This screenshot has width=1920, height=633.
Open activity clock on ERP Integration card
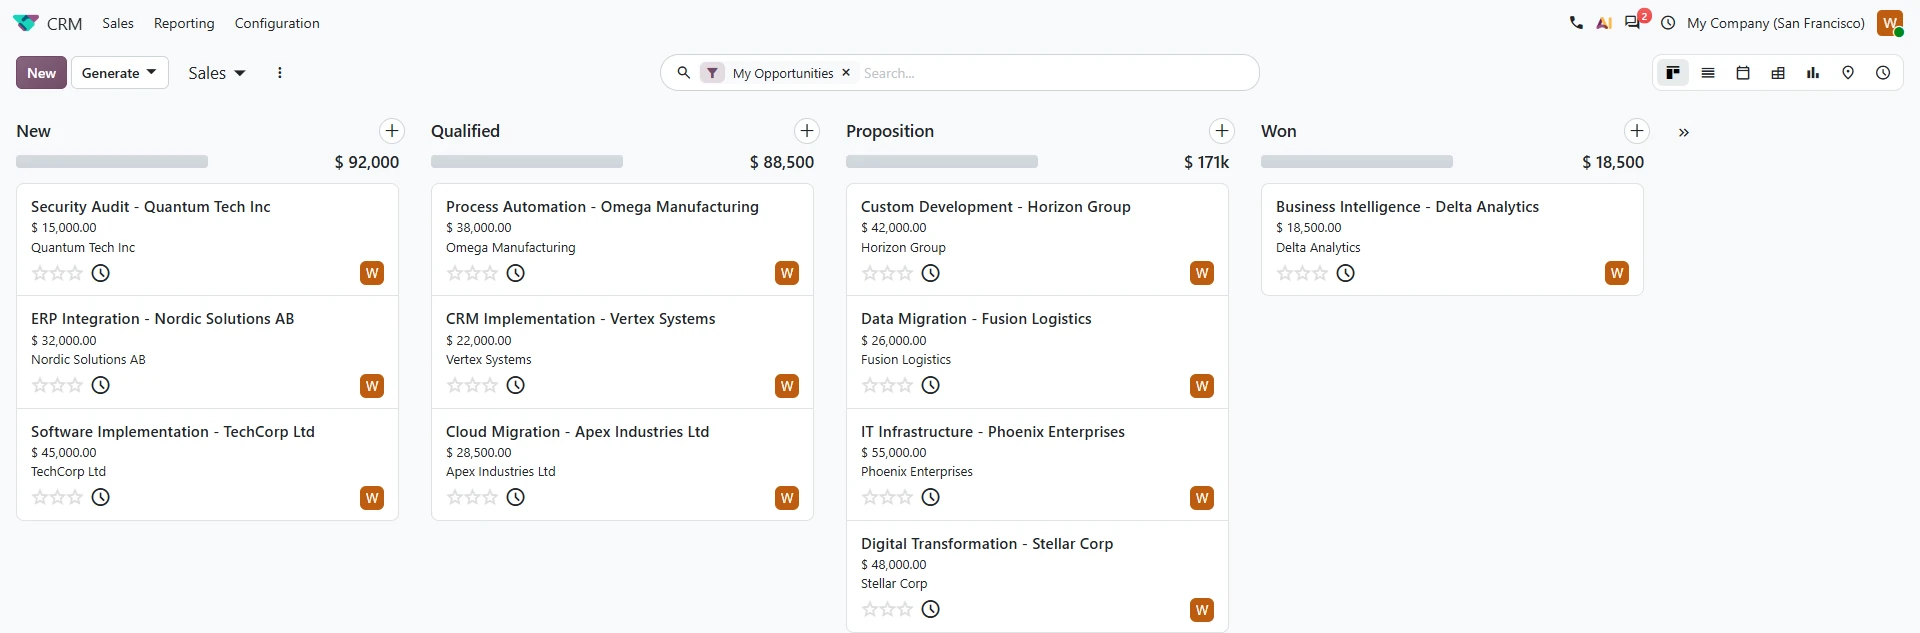click(x=101, y=385)
